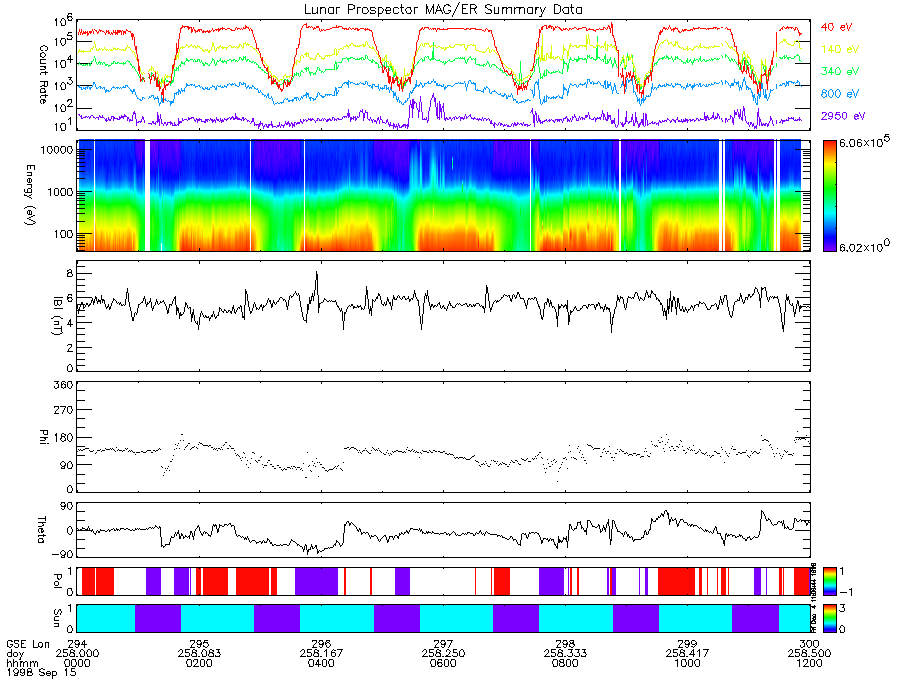Click the Sun panel color scale

829,618
